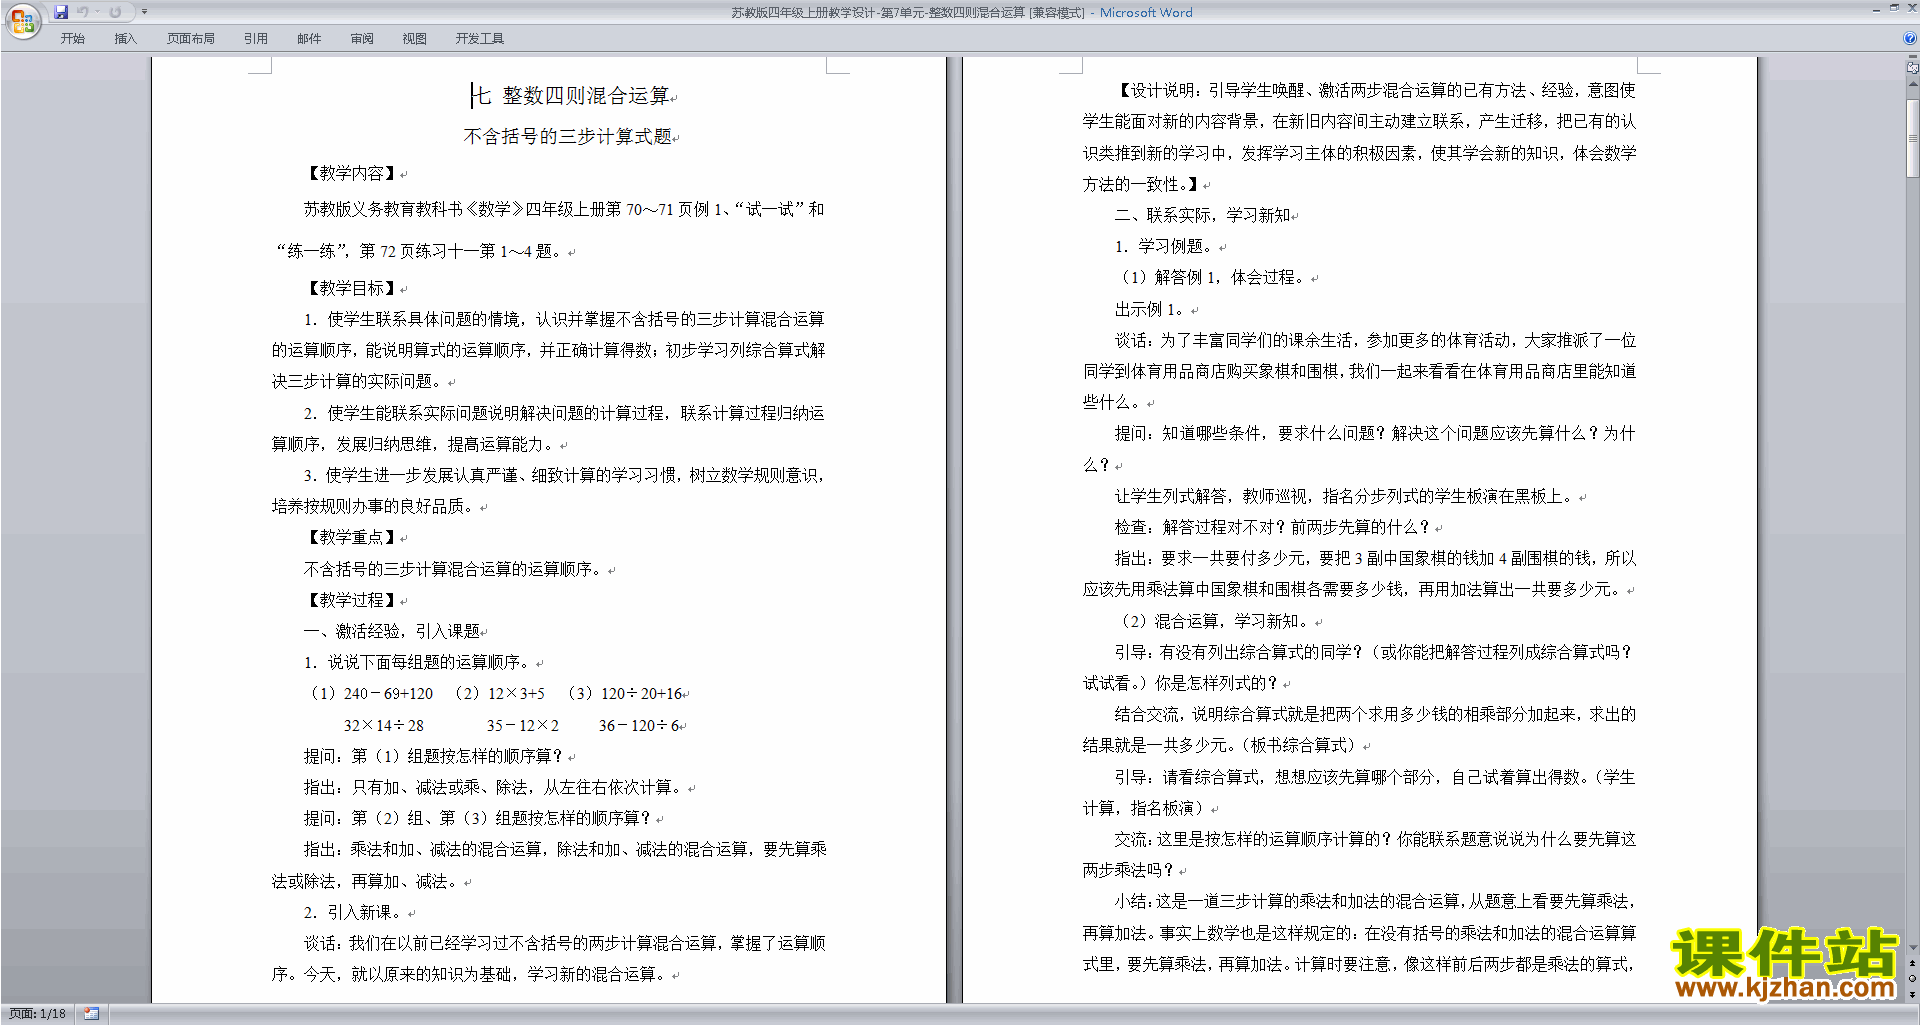This screenshot has width=1920, height=1025.
Task: Toggle the ruler button above the scrollbar
Action: [x=1913, y=68]
